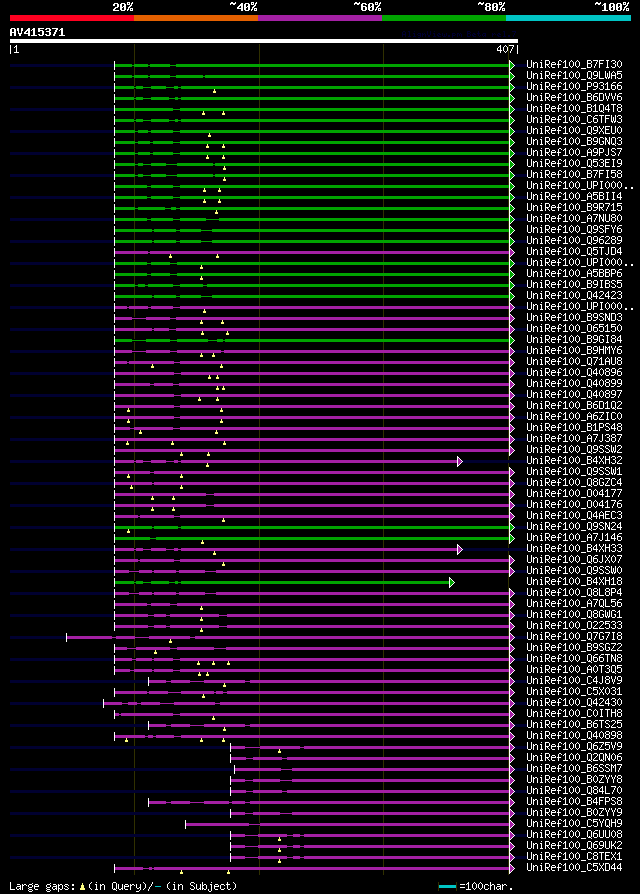
Task: Open the UniRef100_A7NU80 hit
Action: [x=574, y=218]
